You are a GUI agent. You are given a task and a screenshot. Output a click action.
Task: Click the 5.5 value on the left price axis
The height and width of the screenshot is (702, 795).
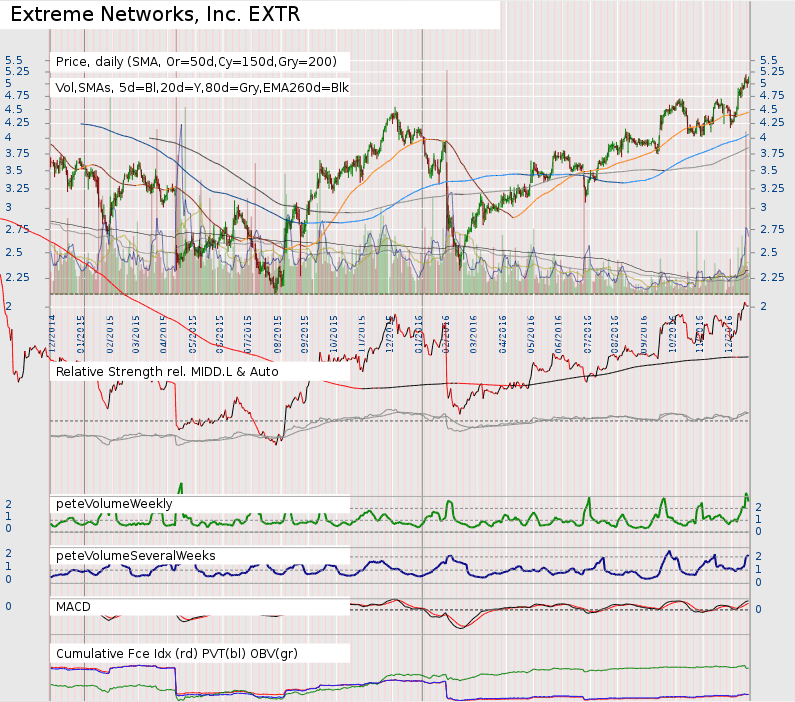pos(14,60)
